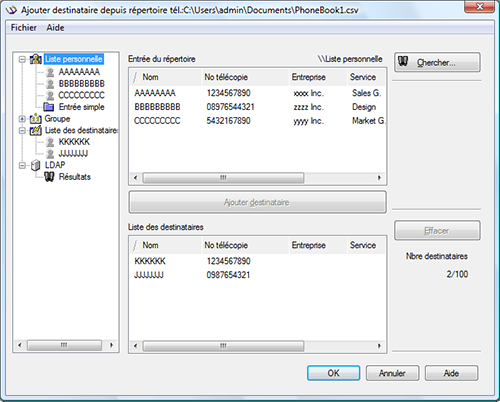Click the tree panel horizontal scrollbar thumb
500x402 pixels.
pos(64,345)
